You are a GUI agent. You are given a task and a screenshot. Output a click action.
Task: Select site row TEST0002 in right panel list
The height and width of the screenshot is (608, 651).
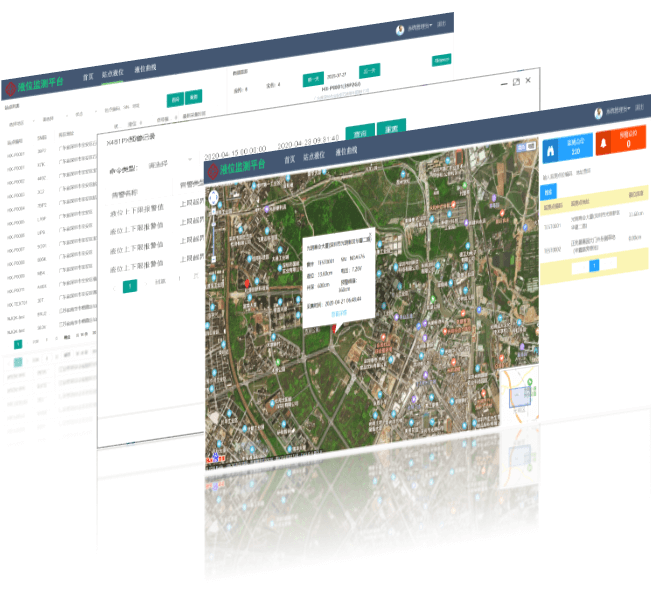click(x=594, y=244)
